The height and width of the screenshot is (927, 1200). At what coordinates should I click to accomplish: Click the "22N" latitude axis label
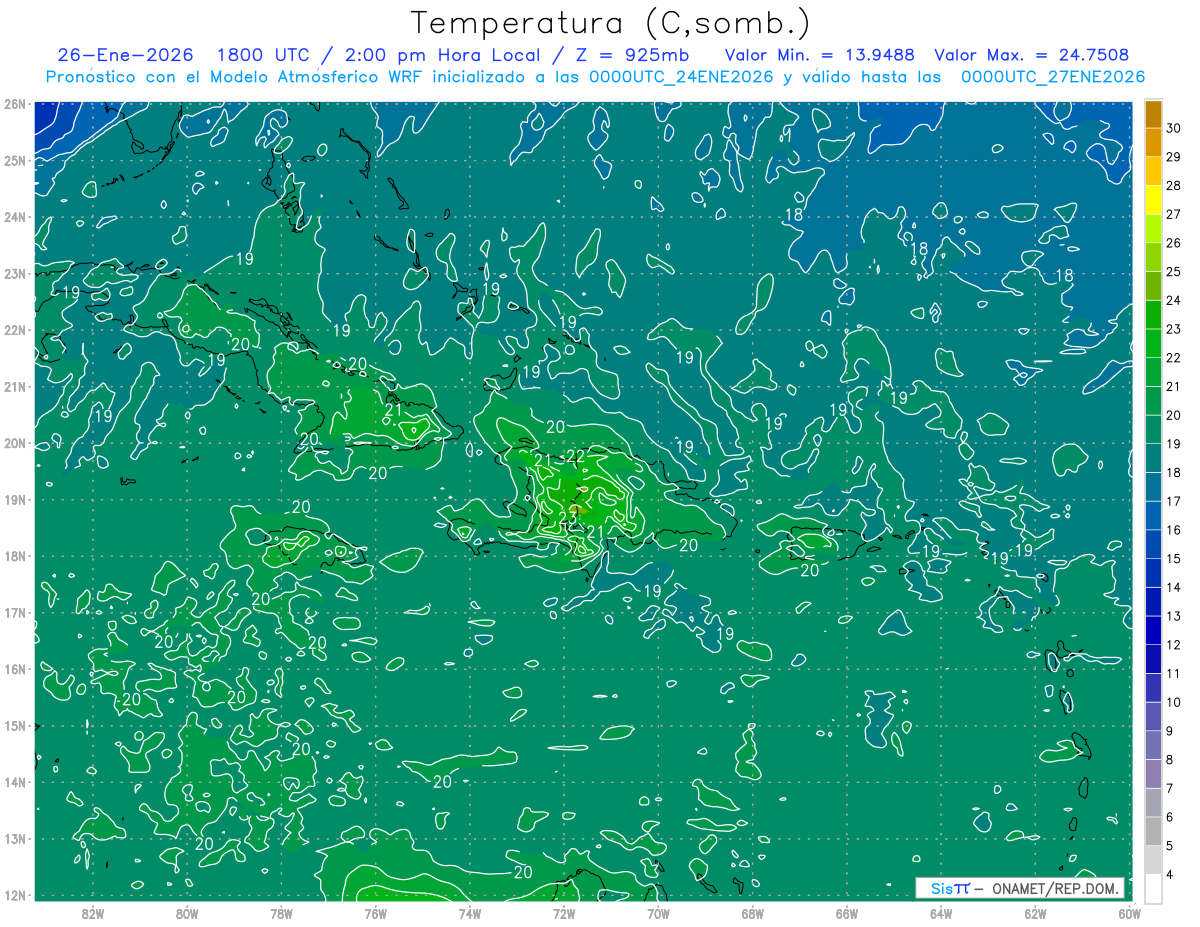coord(15,330)
